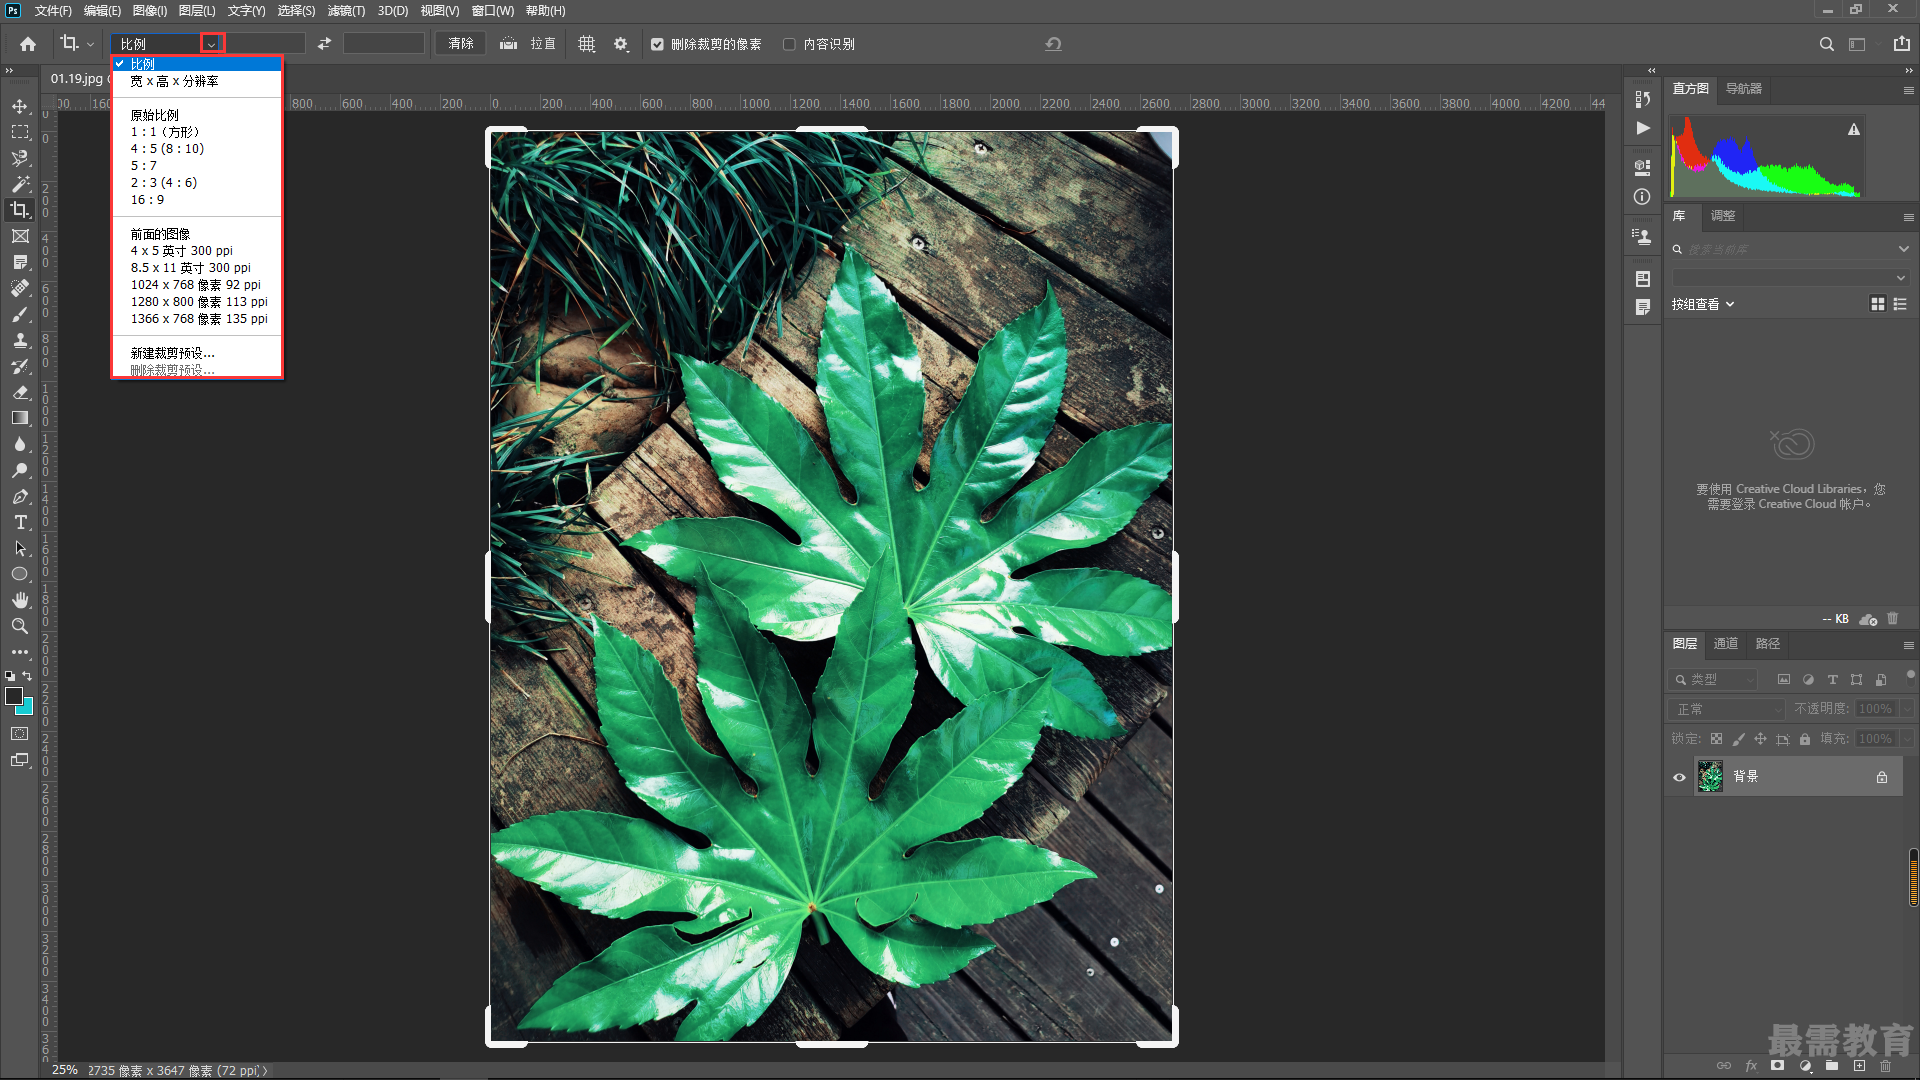Click the foreground color swatch

(14, 696)
